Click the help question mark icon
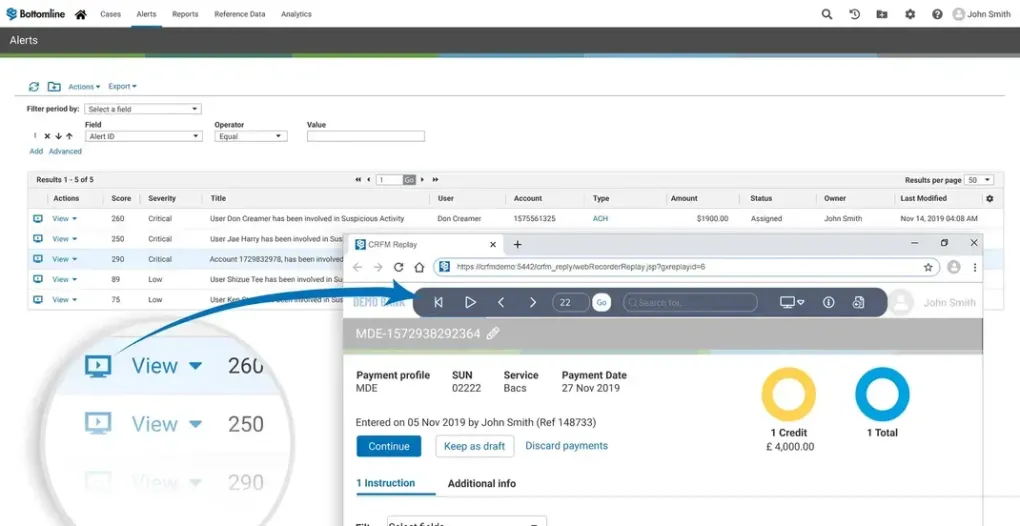Image resolution: width=1020 pixels, height=526 pixels. 937,14
